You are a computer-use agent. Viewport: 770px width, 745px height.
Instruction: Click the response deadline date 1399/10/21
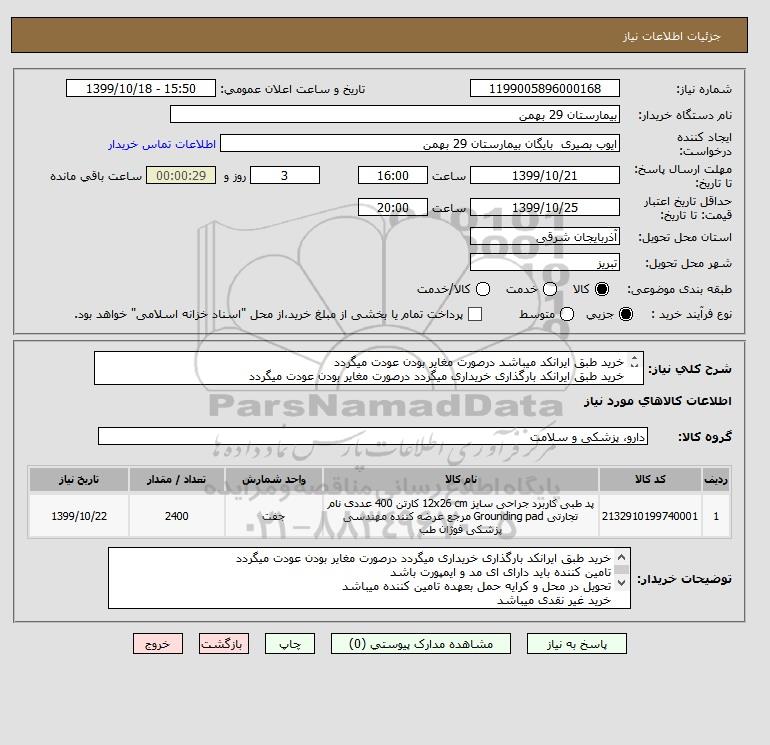545,175
